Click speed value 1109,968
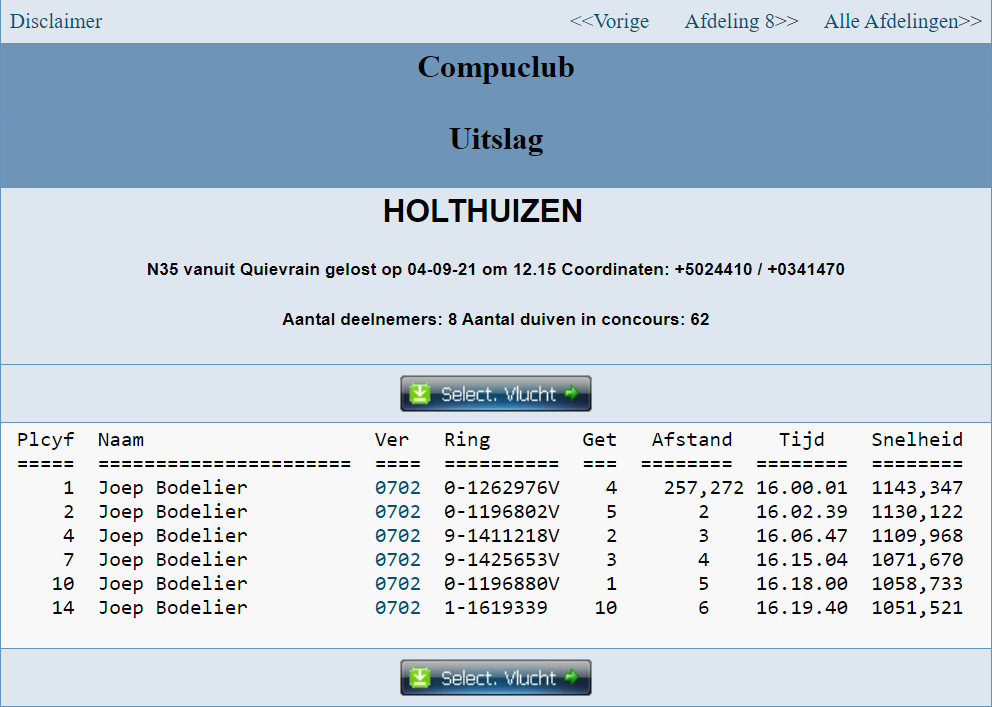 (917, 536)
